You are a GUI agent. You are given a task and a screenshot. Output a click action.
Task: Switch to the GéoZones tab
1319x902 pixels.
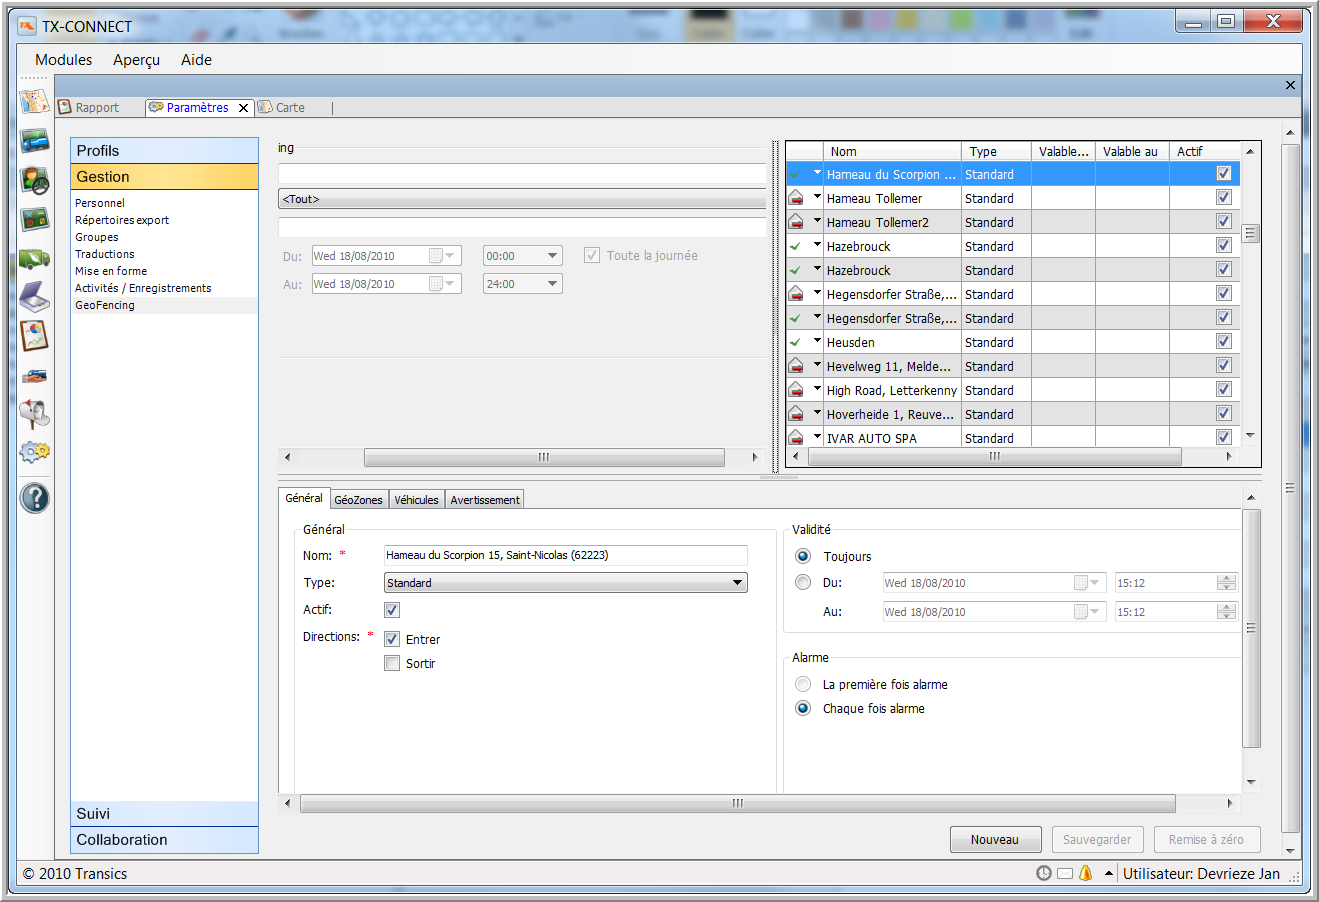click(358, 500)
